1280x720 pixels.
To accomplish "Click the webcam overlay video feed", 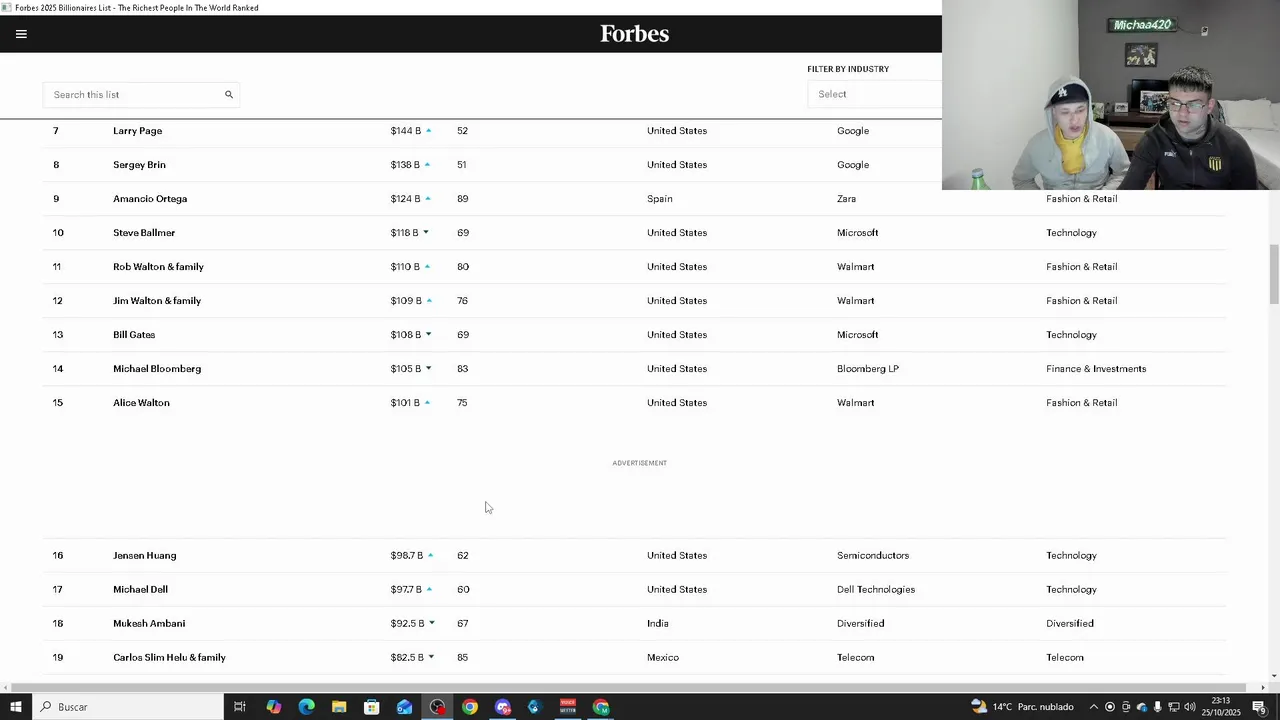I will click(x=1111, y=95).
